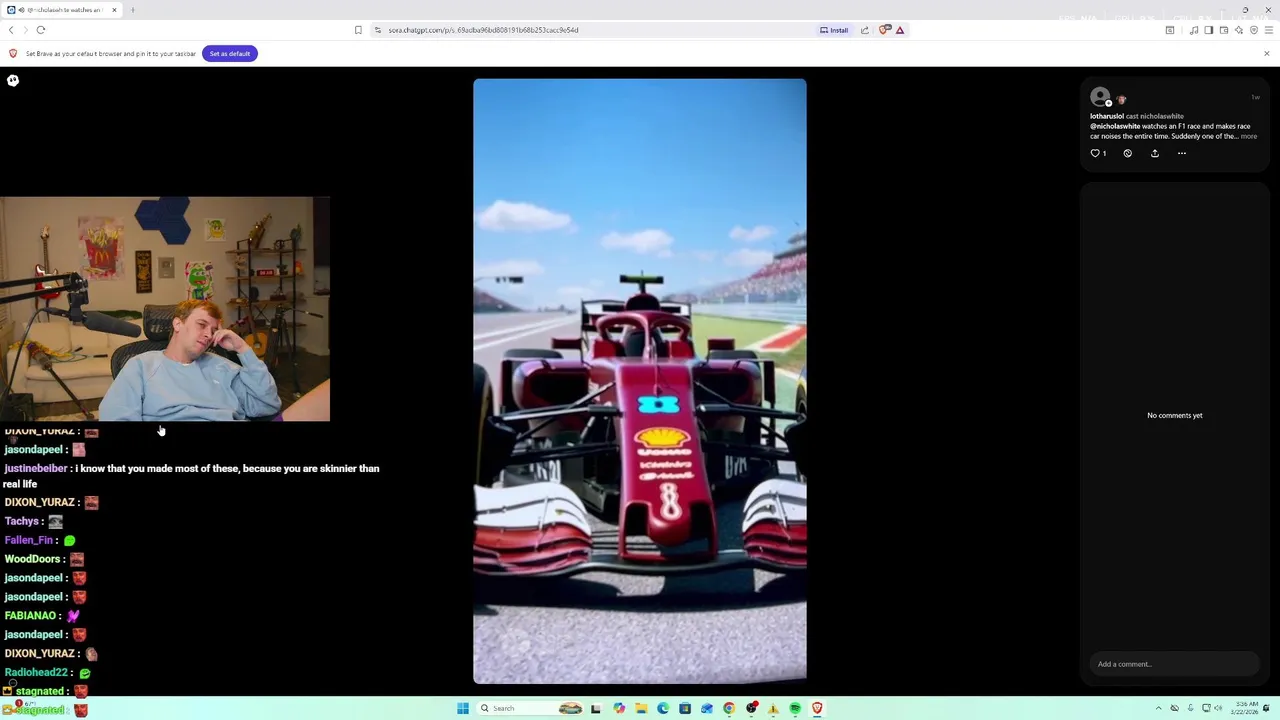Image resolution: width=1280 pixels, height=720 pixels.
Task: Click the Tachys chat username
Action: pos(21,521)
